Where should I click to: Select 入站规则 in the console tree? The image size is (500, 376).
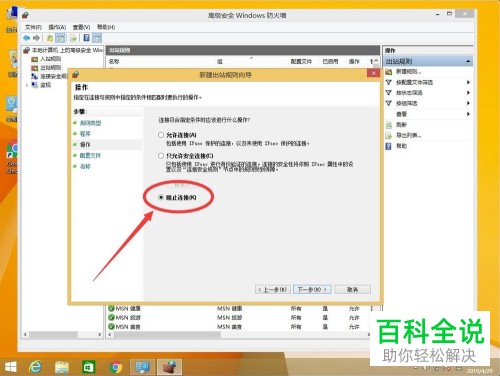(51, 59)
